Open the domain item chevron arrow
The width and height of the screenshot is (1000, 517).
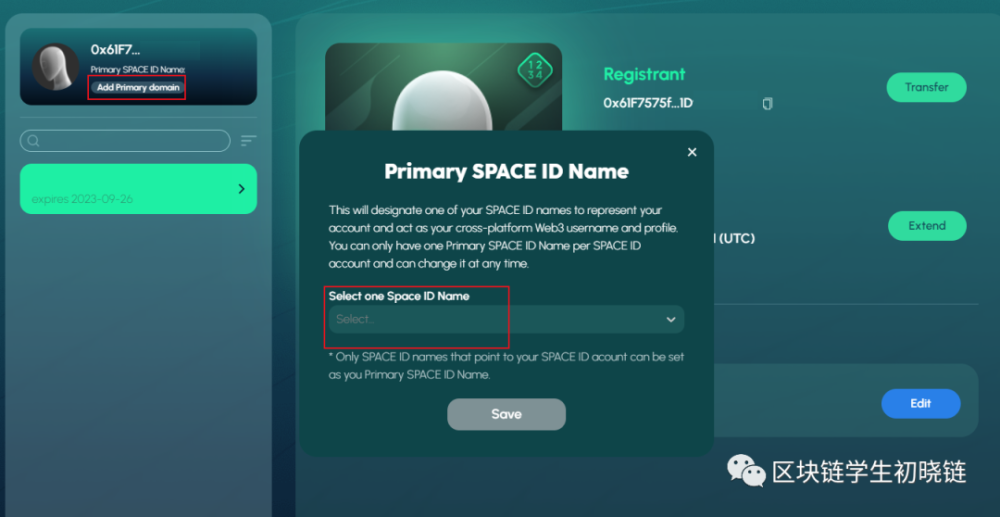pos(241,189)
